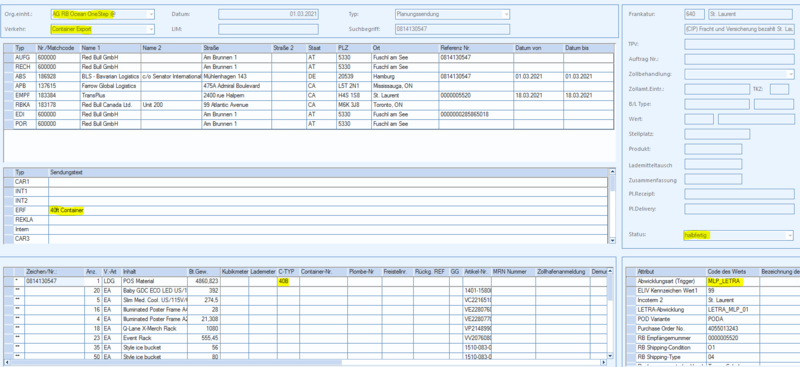Select the Red Bull Canada Ltd. cell
Image resolution: width=800 pixels, height=367 pixels.
click(110, 105)
